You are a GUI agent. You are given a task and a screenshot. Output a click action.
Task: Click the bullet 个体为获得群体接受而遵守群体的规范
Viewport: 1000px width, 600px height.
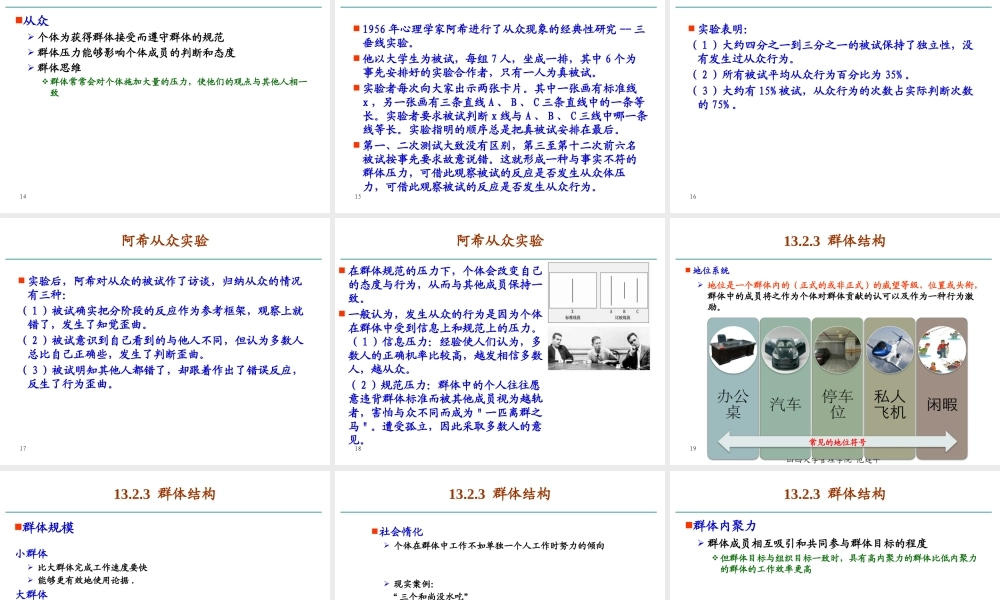[x=130, y=37]
